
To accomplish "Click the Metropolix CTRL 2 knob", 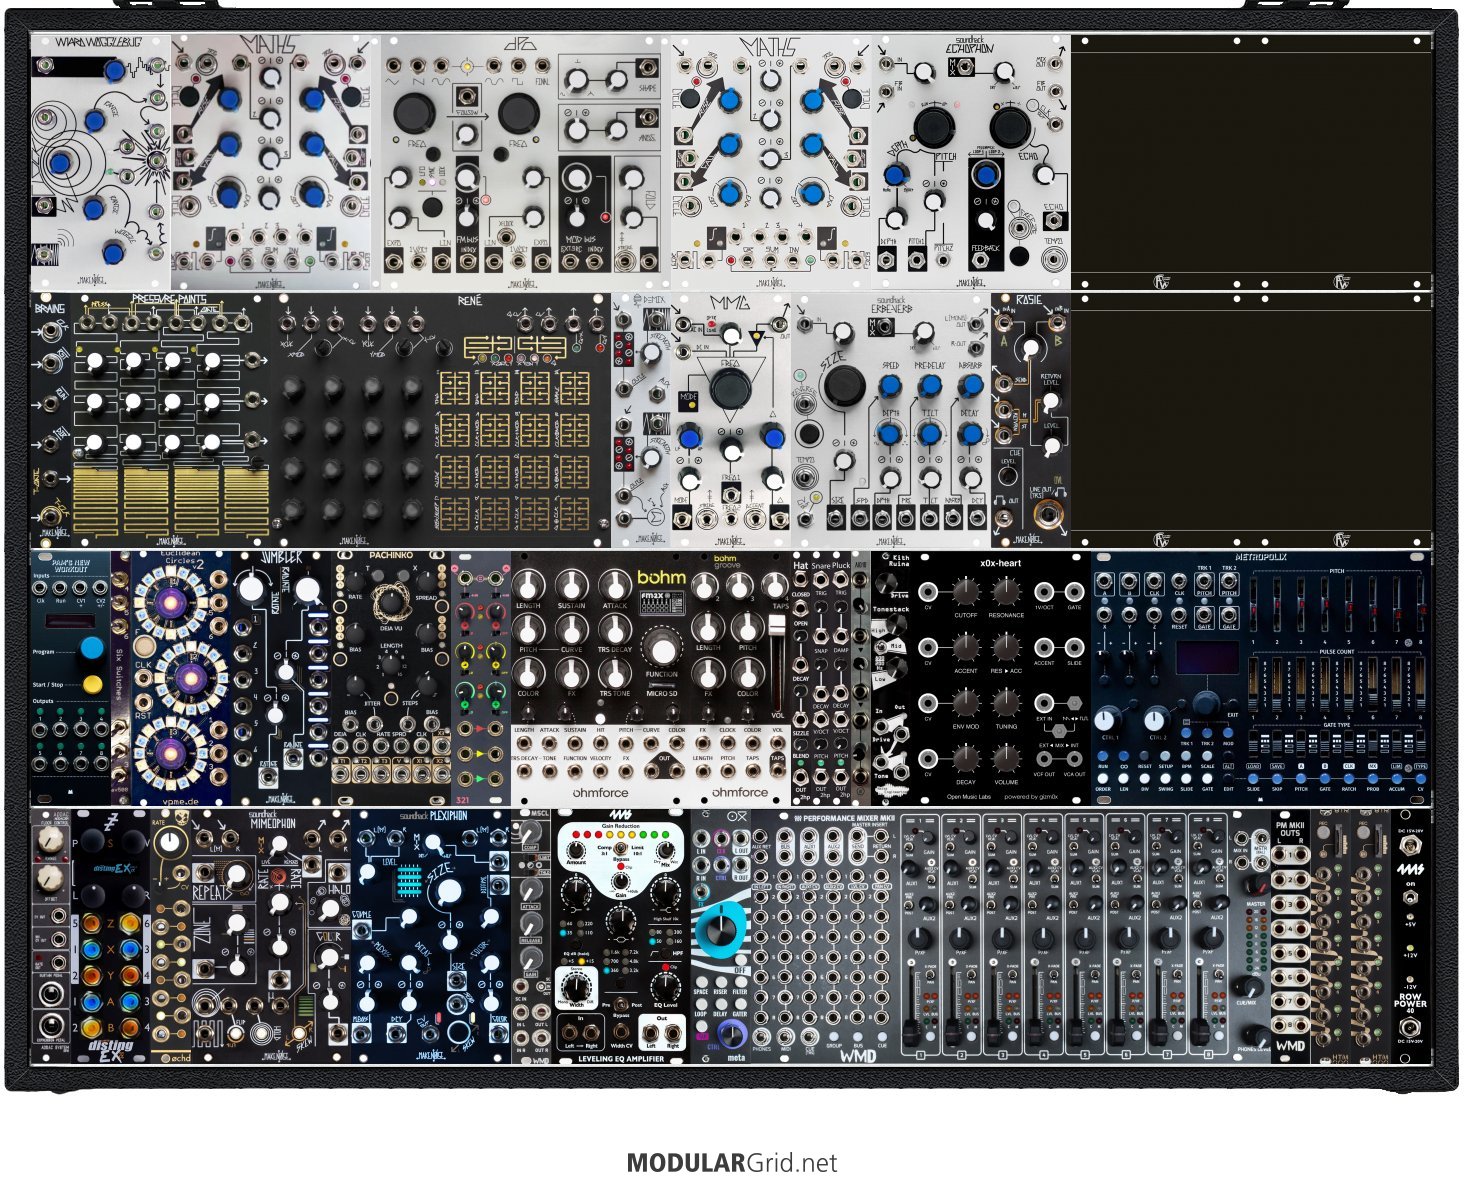I will click(1157, 719).
